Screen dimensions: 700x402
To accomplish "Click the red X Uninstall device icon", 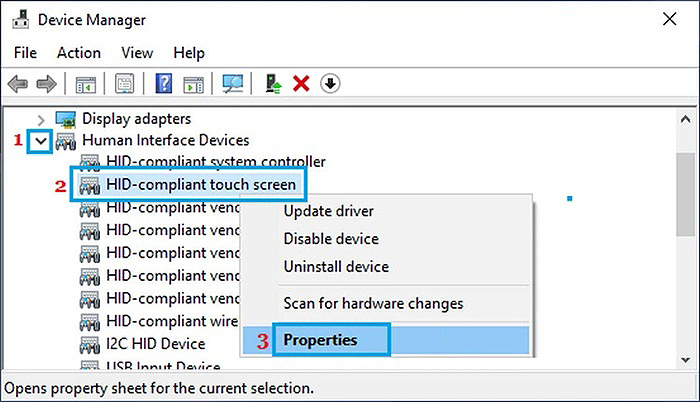I will point(301,84).
